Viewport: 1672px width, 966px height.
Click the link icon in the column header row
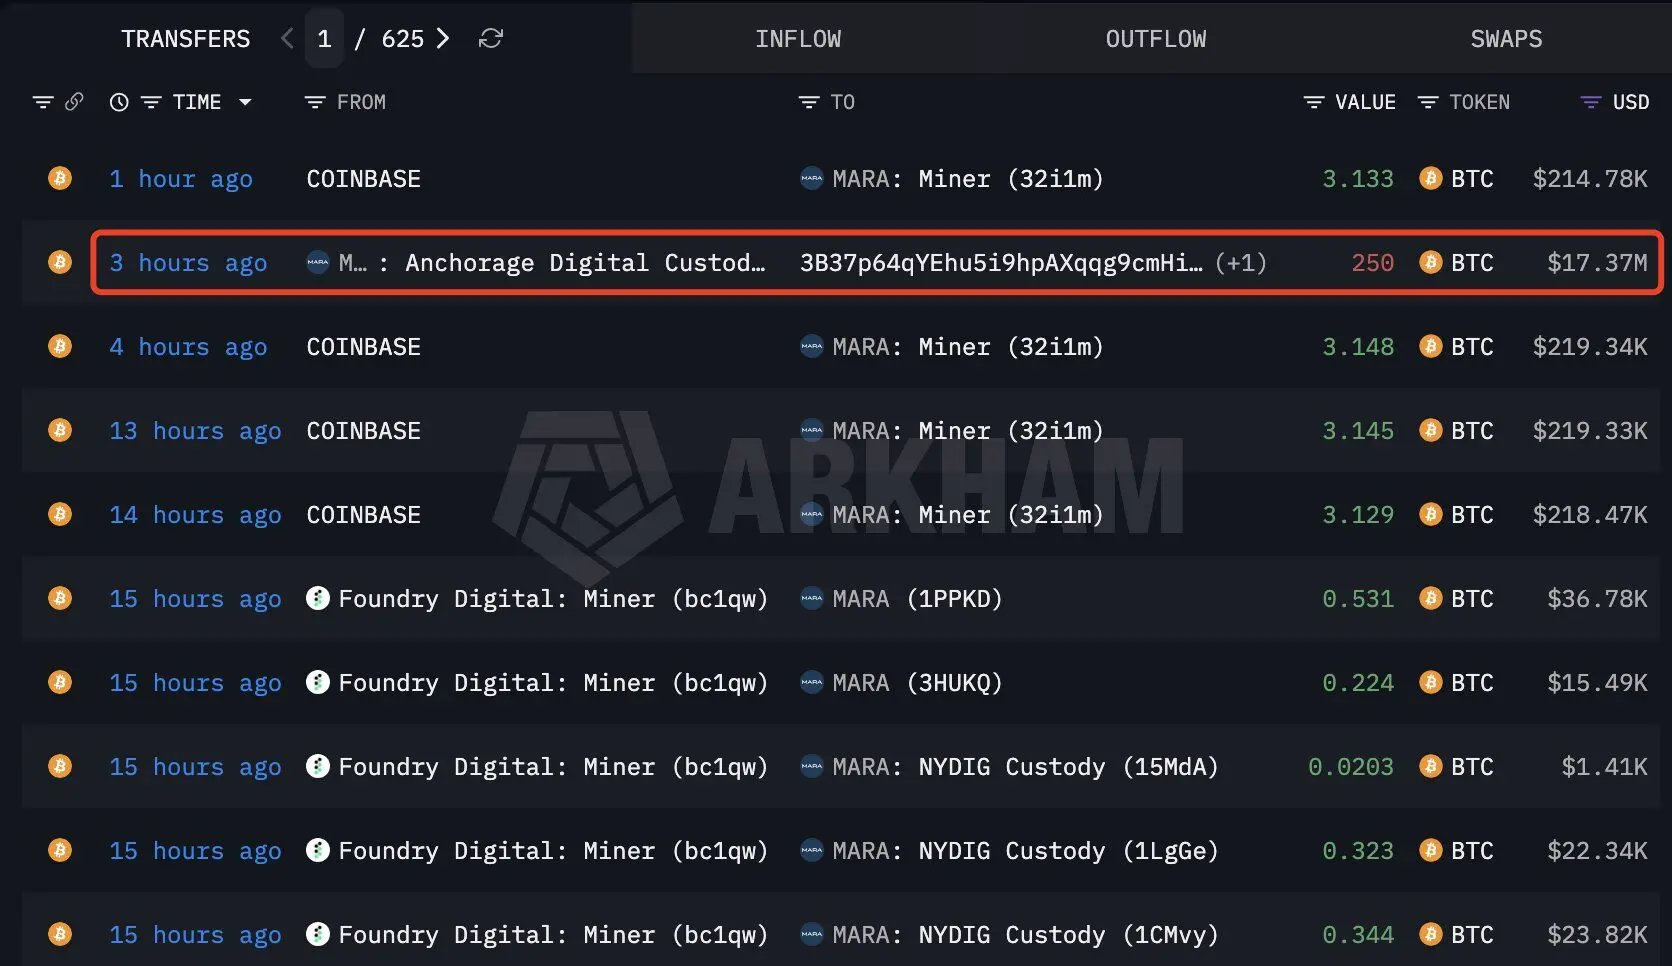(74, 102)
